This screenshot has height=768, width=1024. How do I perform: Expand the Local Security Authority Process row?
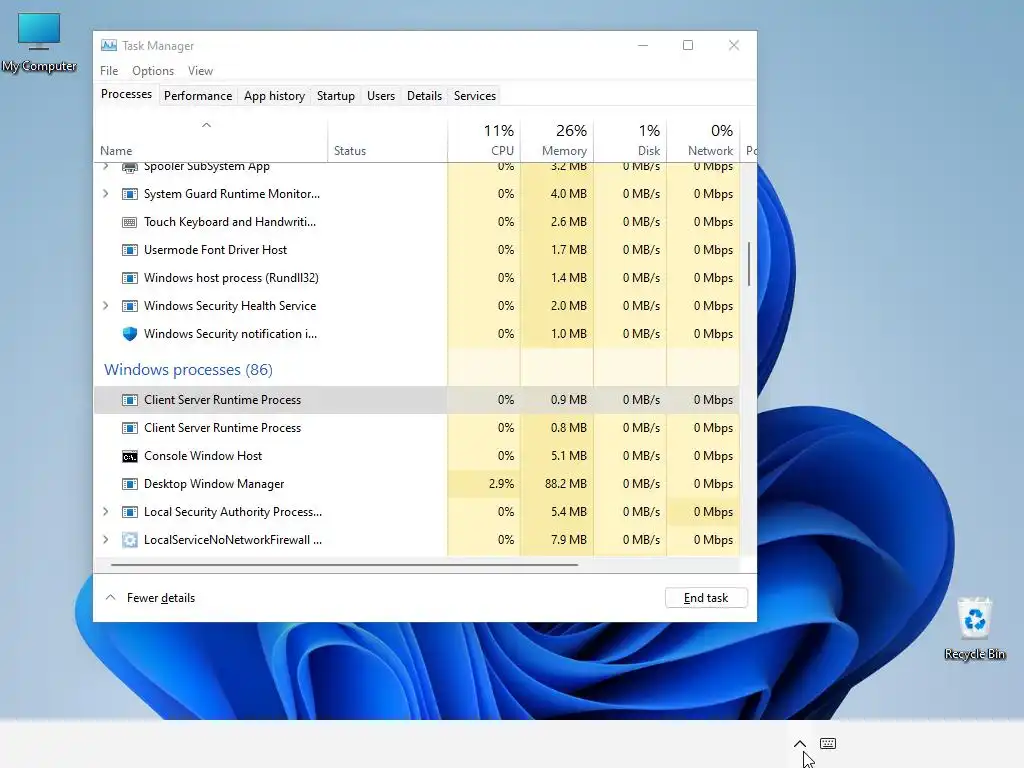tap(106, 512)
